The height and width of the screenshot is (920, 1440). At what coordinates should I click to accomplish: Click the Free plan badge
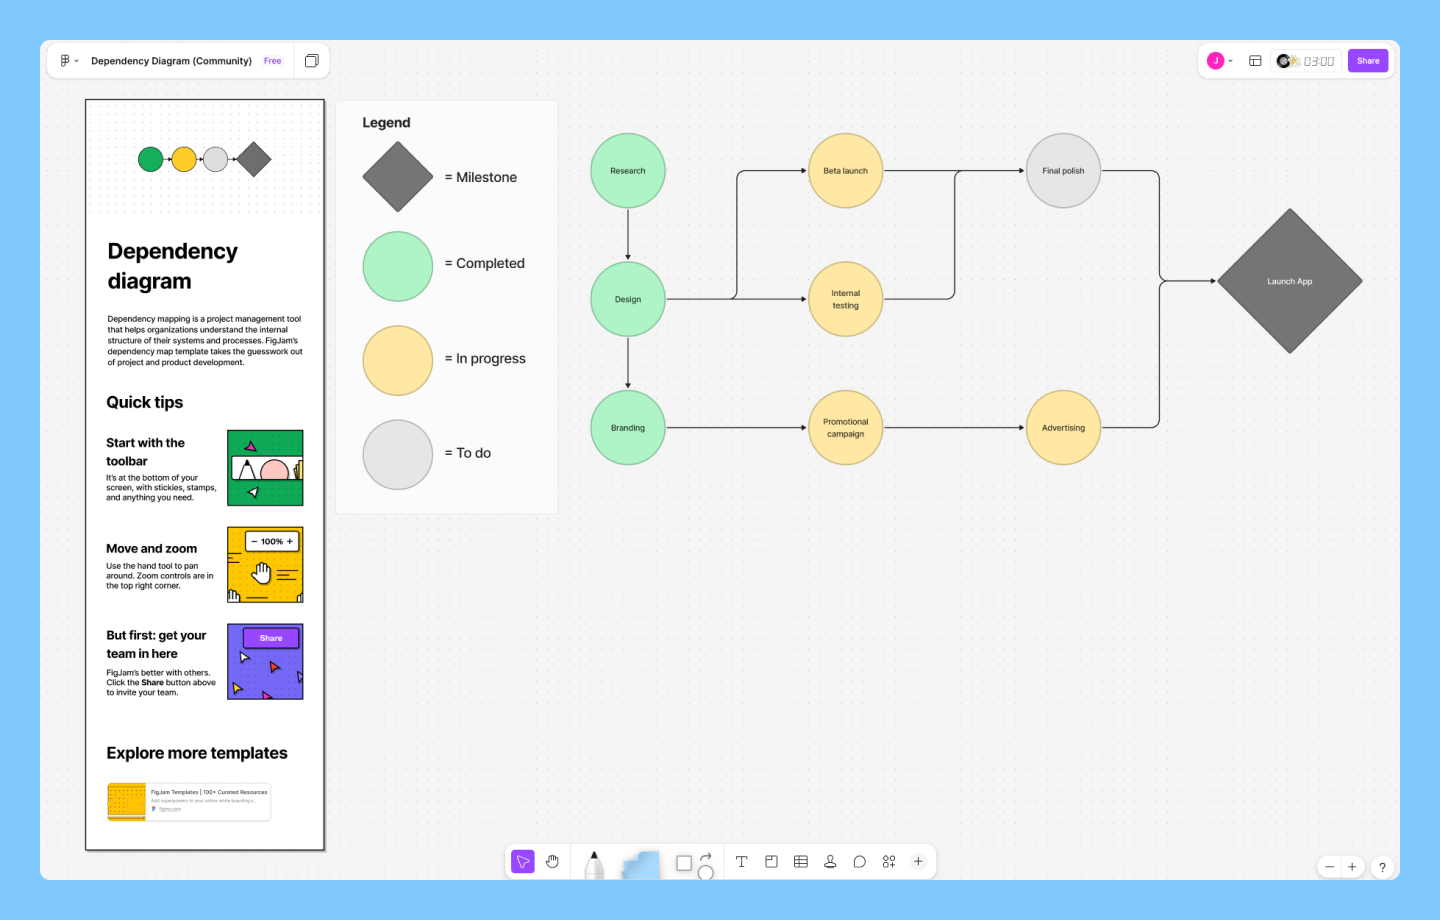coord(272,60)
